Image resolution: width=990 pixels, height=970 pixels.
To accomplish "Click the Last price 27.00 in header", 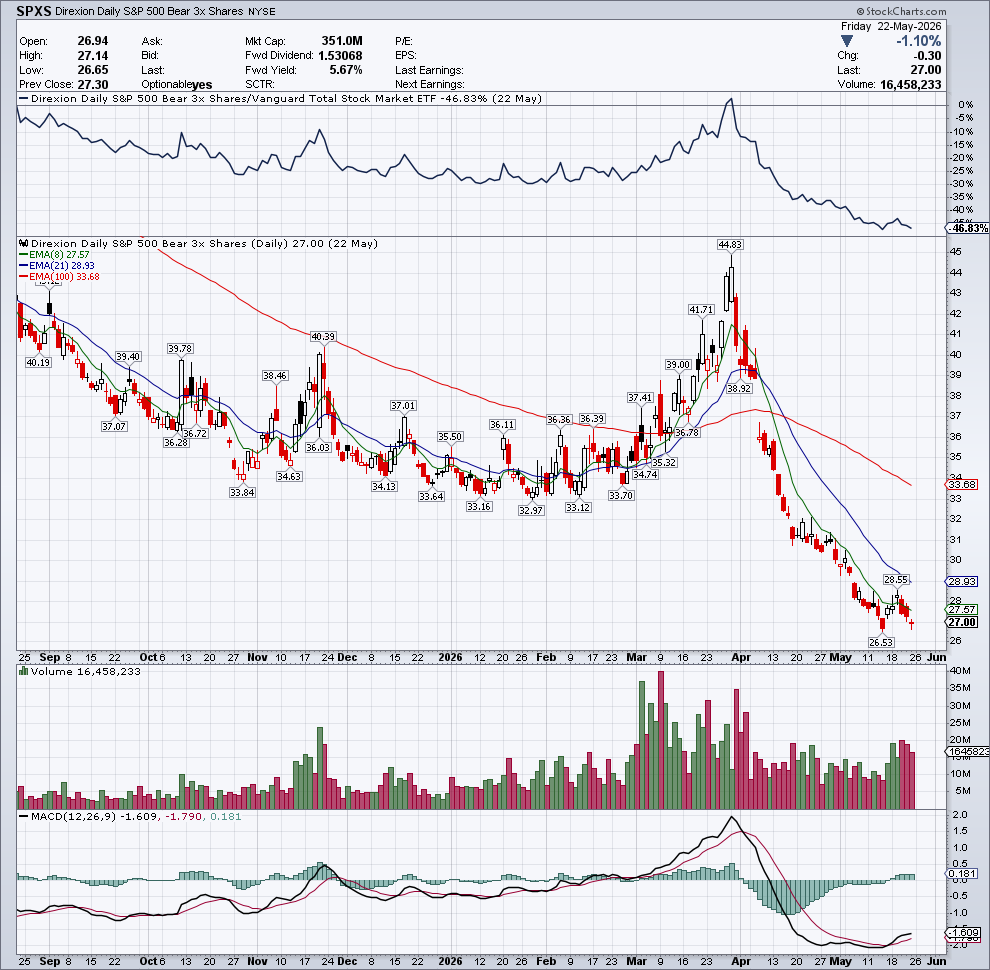I will pos(926,70).
